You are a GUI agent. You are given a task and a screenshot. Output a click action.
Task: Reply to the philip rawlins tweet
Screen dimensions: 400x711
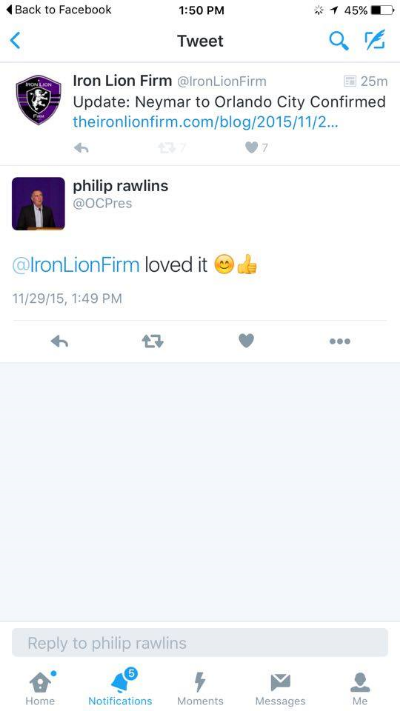point(59,341)
